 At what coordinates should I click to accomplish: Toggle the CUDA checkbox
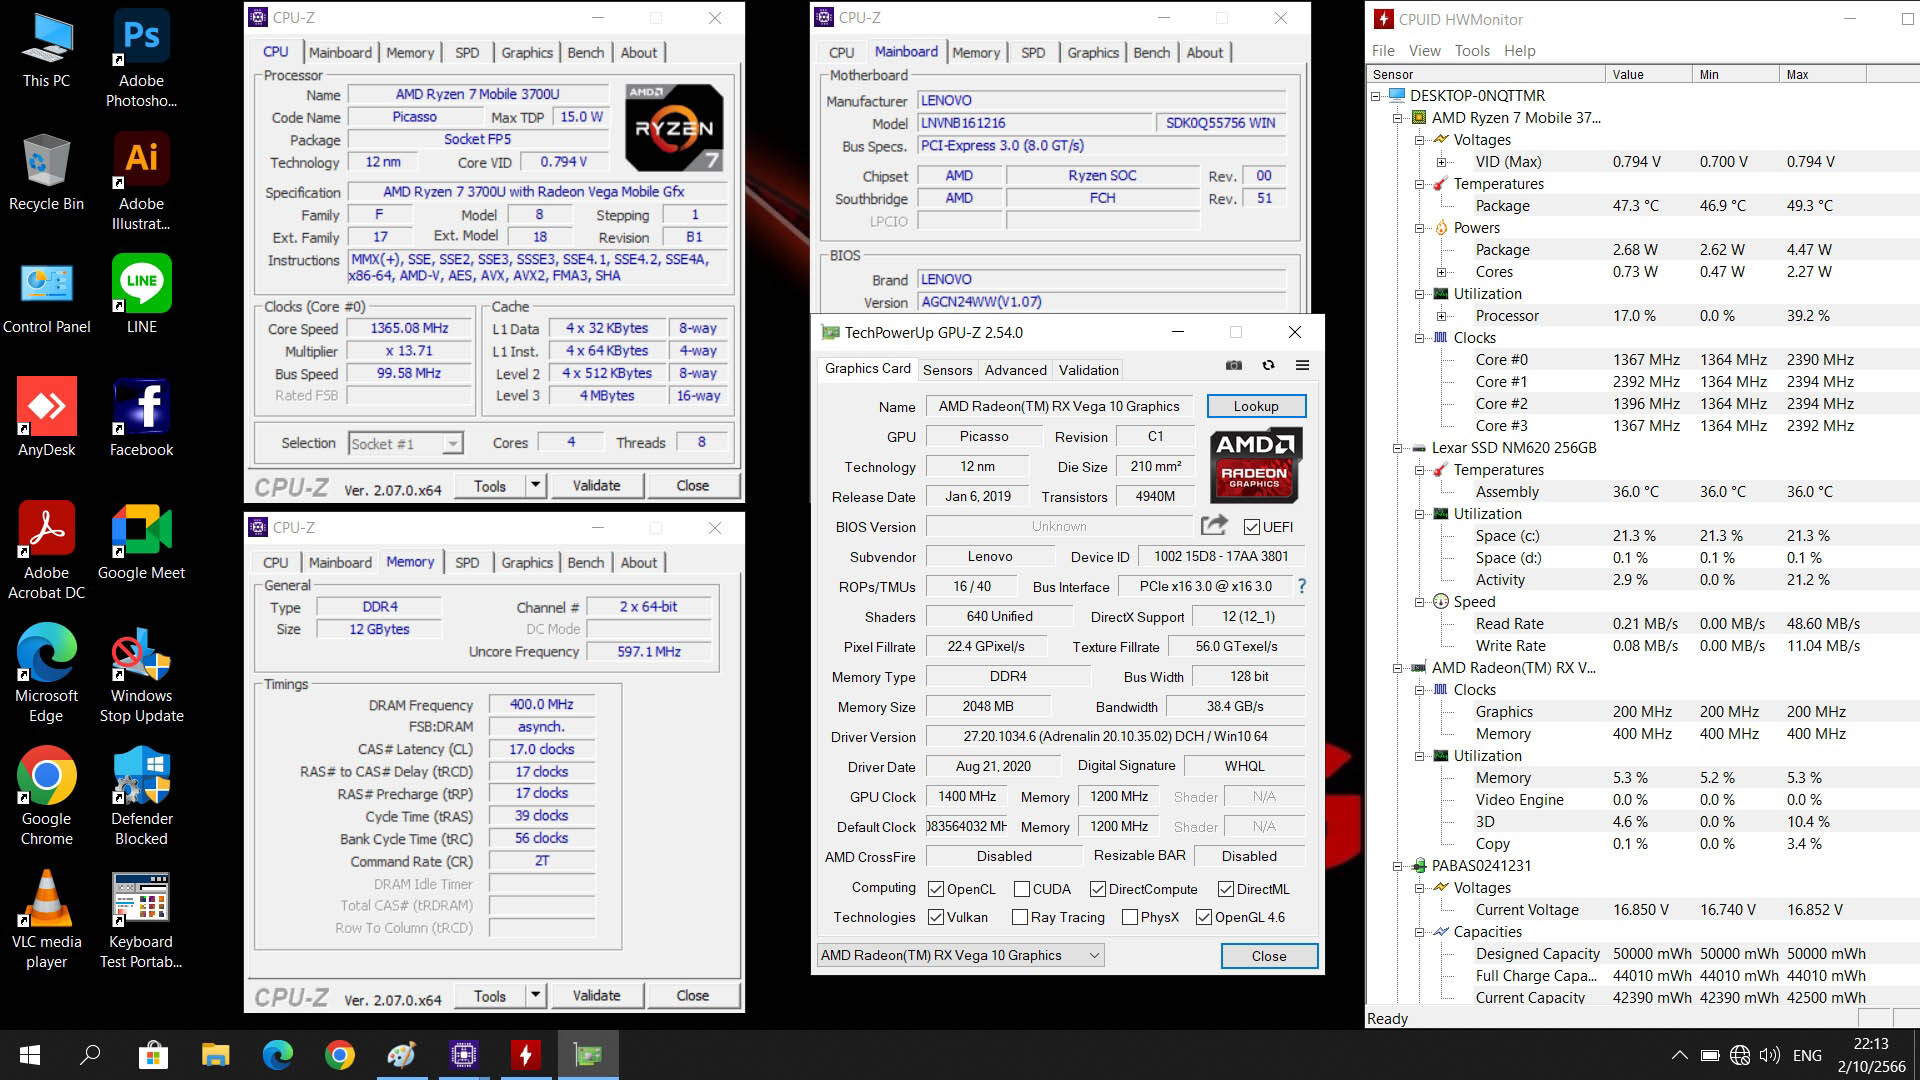[x=1022, y=889]
